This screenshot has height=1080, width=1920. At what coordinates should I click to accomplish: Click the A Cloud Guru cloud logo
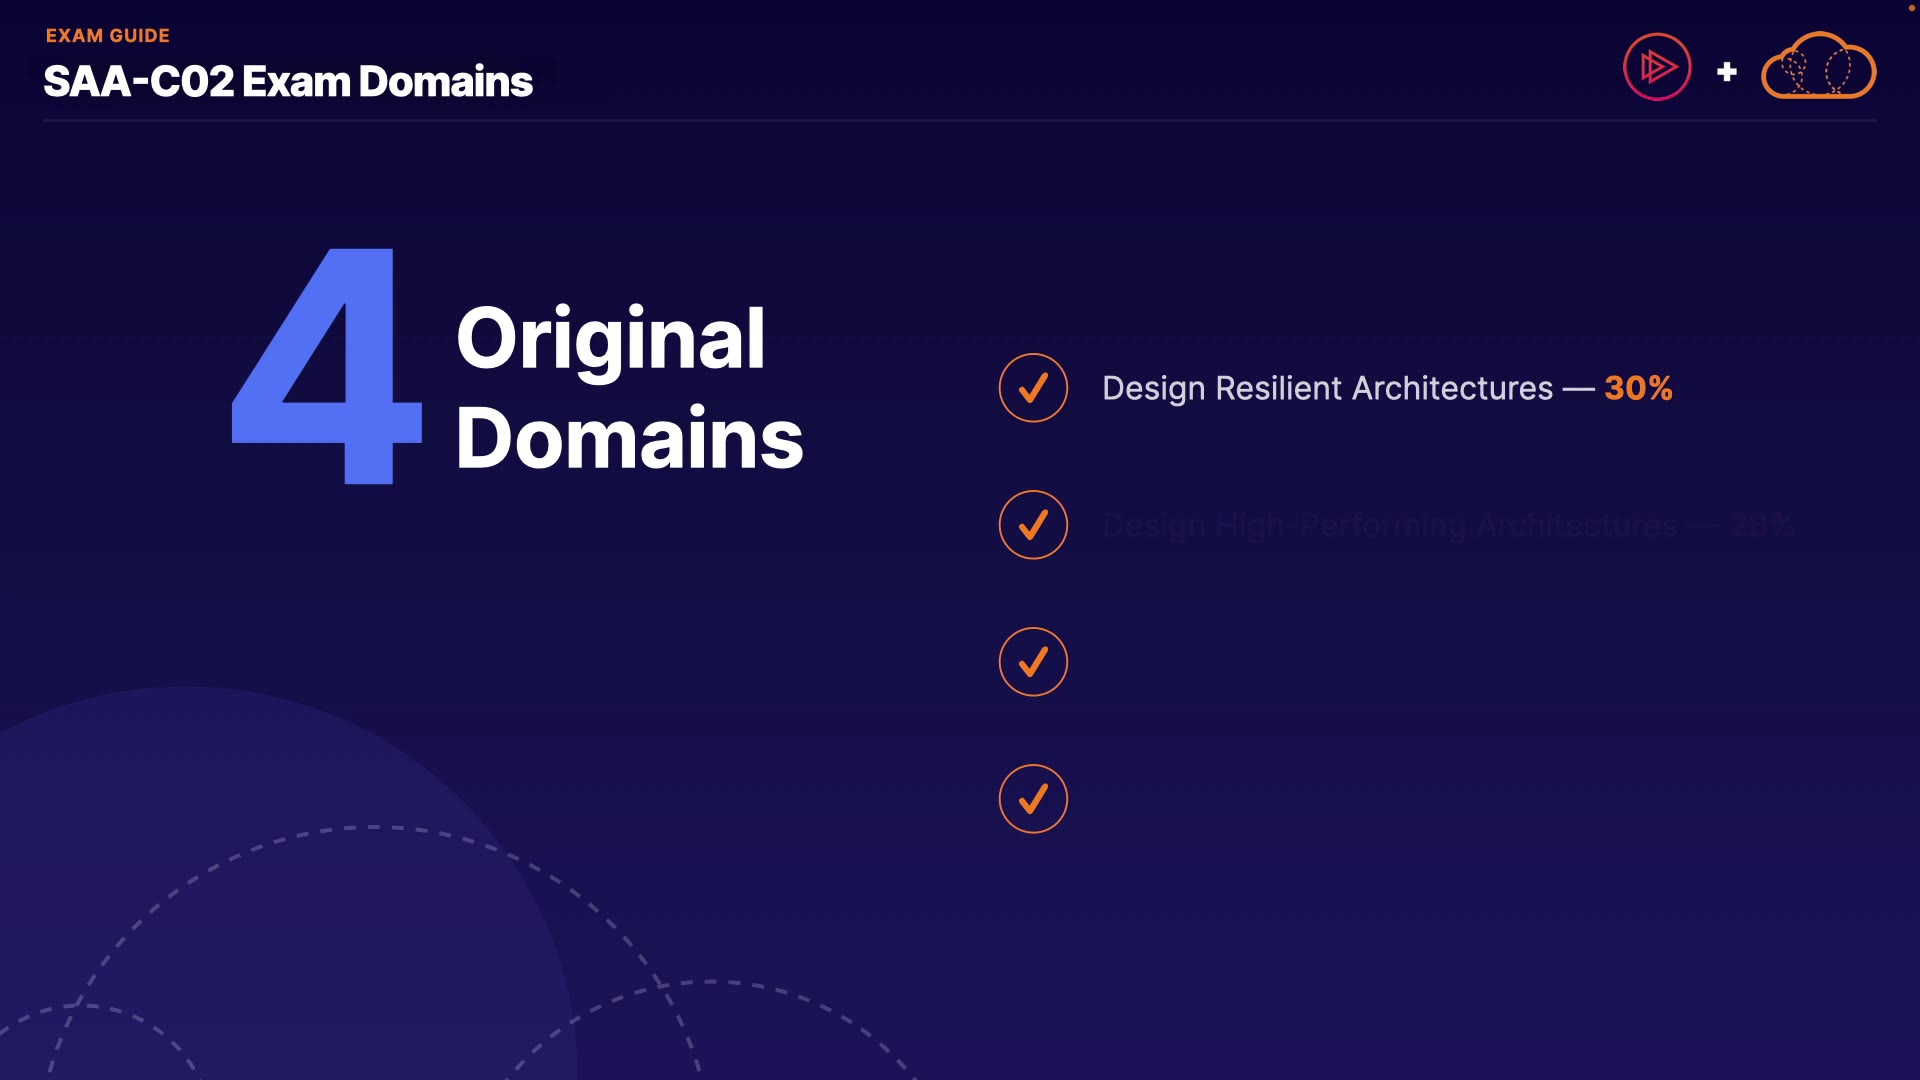point(1818,67)
